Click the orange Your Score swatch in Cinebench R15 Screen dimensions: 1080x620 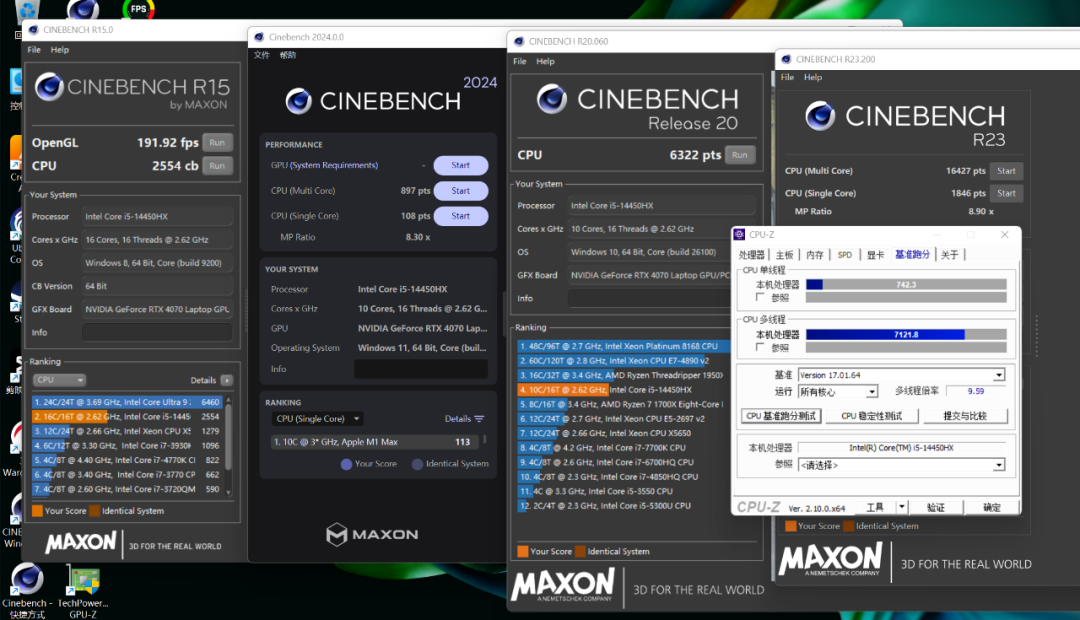click(x=37, y=510)
